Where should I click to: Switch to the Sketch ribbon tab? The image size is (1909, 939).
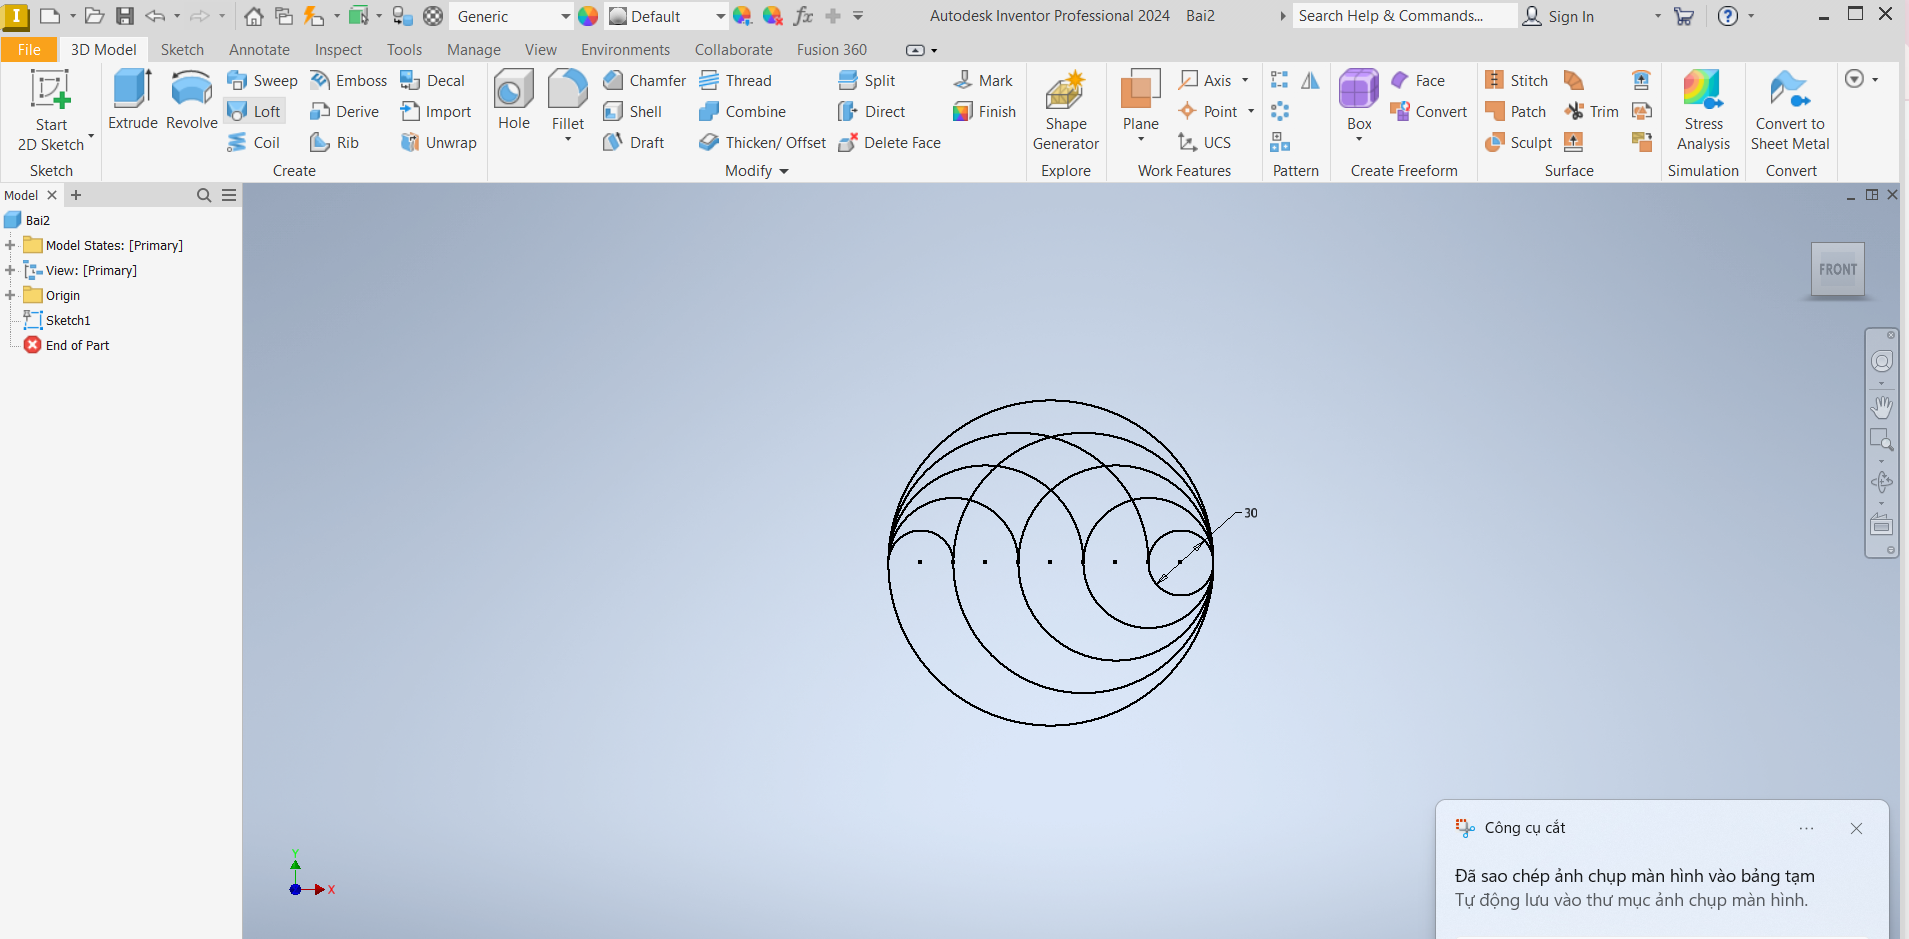[182, 50]
